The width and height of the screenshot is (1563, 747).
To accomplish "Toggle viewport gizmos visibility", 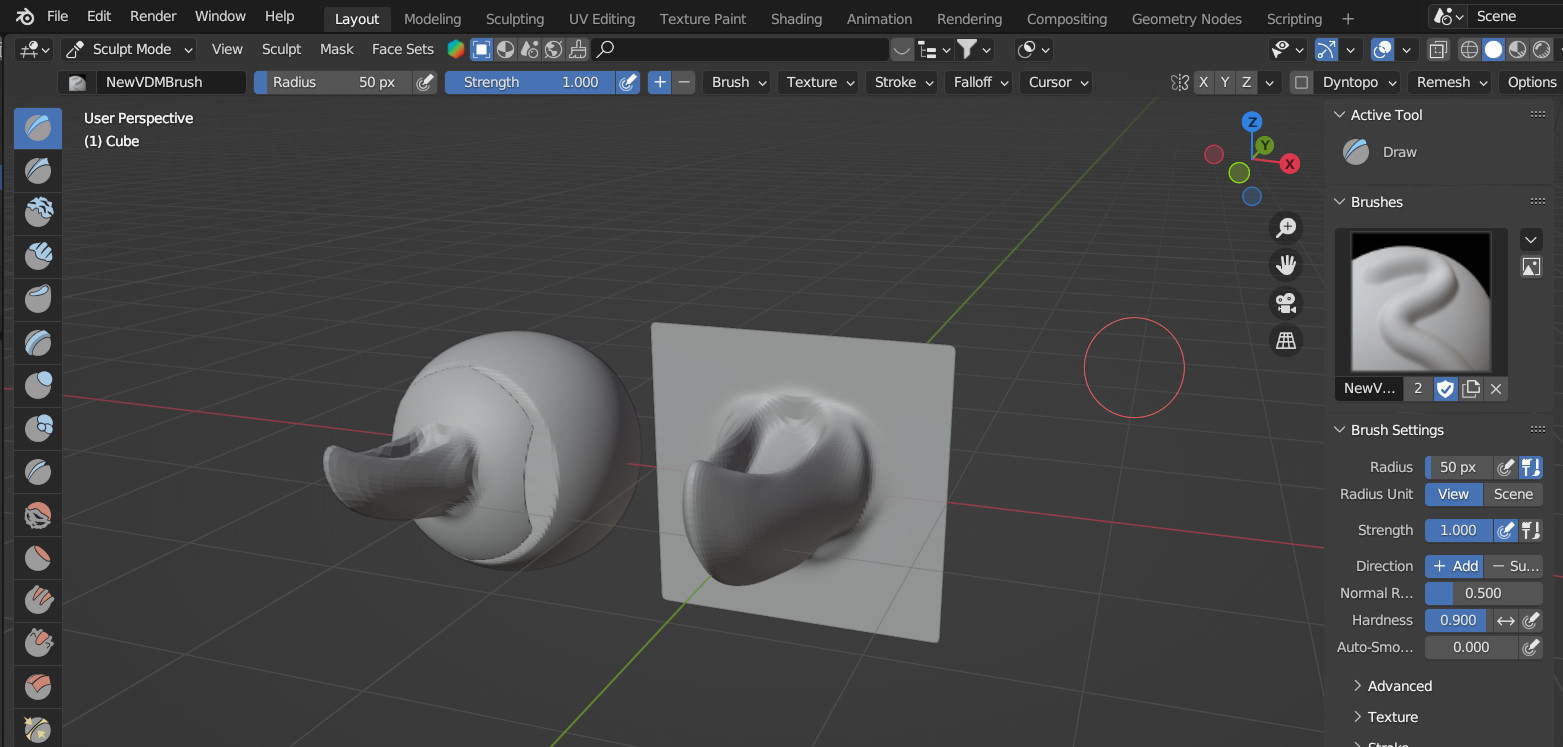I will tap(1327, 49).
